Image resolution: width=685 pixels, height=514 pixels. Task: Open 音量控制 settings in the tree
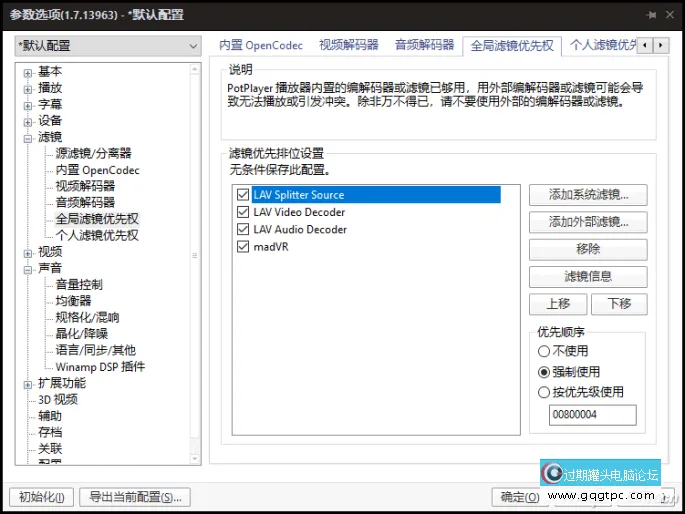79,285
